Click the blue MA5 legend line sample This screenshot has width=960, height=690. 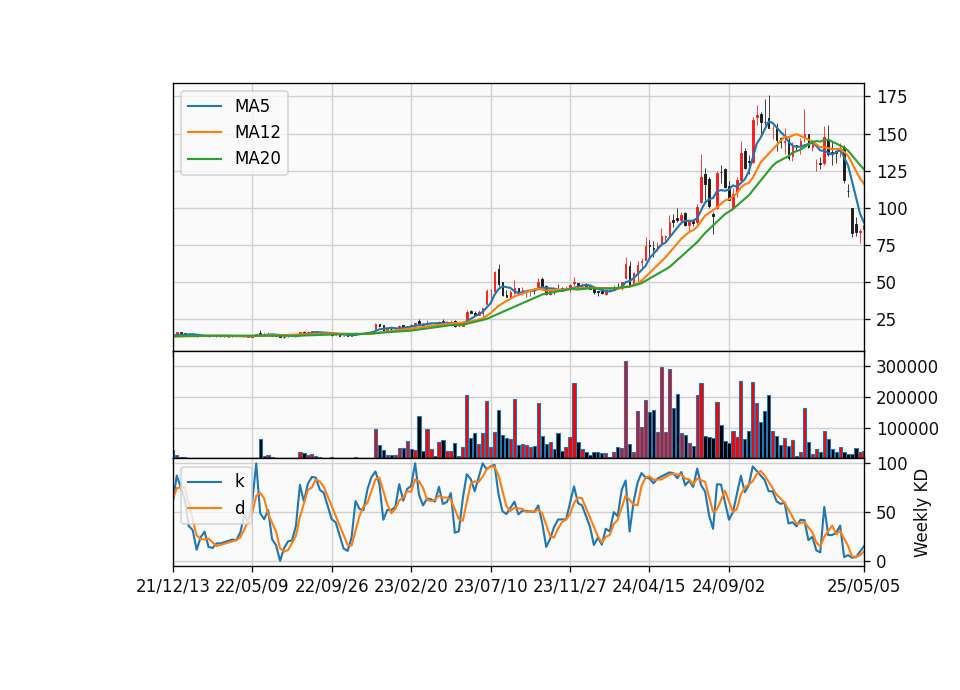204,106
